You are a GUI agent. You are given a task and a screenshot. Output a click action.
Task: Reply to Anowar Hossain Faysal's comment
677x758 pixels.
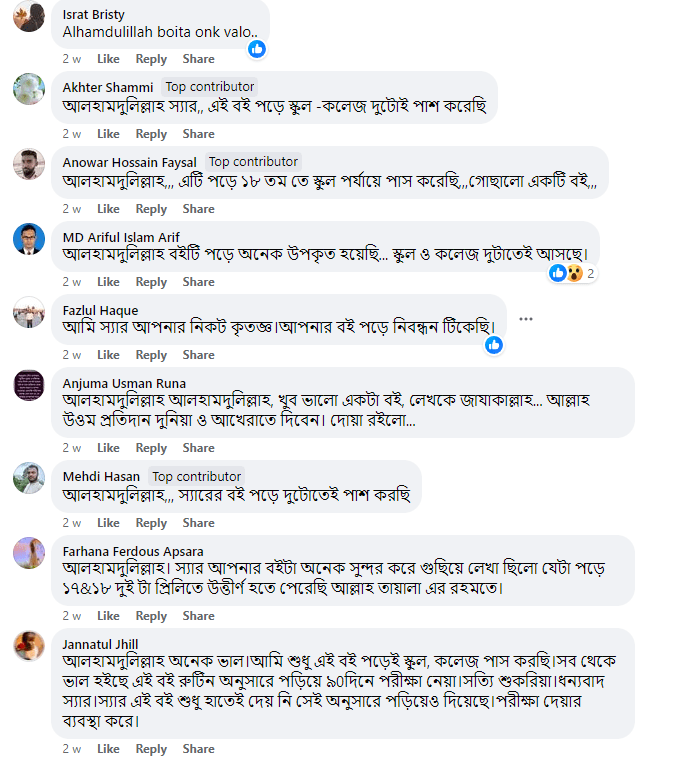pos(151,209)
